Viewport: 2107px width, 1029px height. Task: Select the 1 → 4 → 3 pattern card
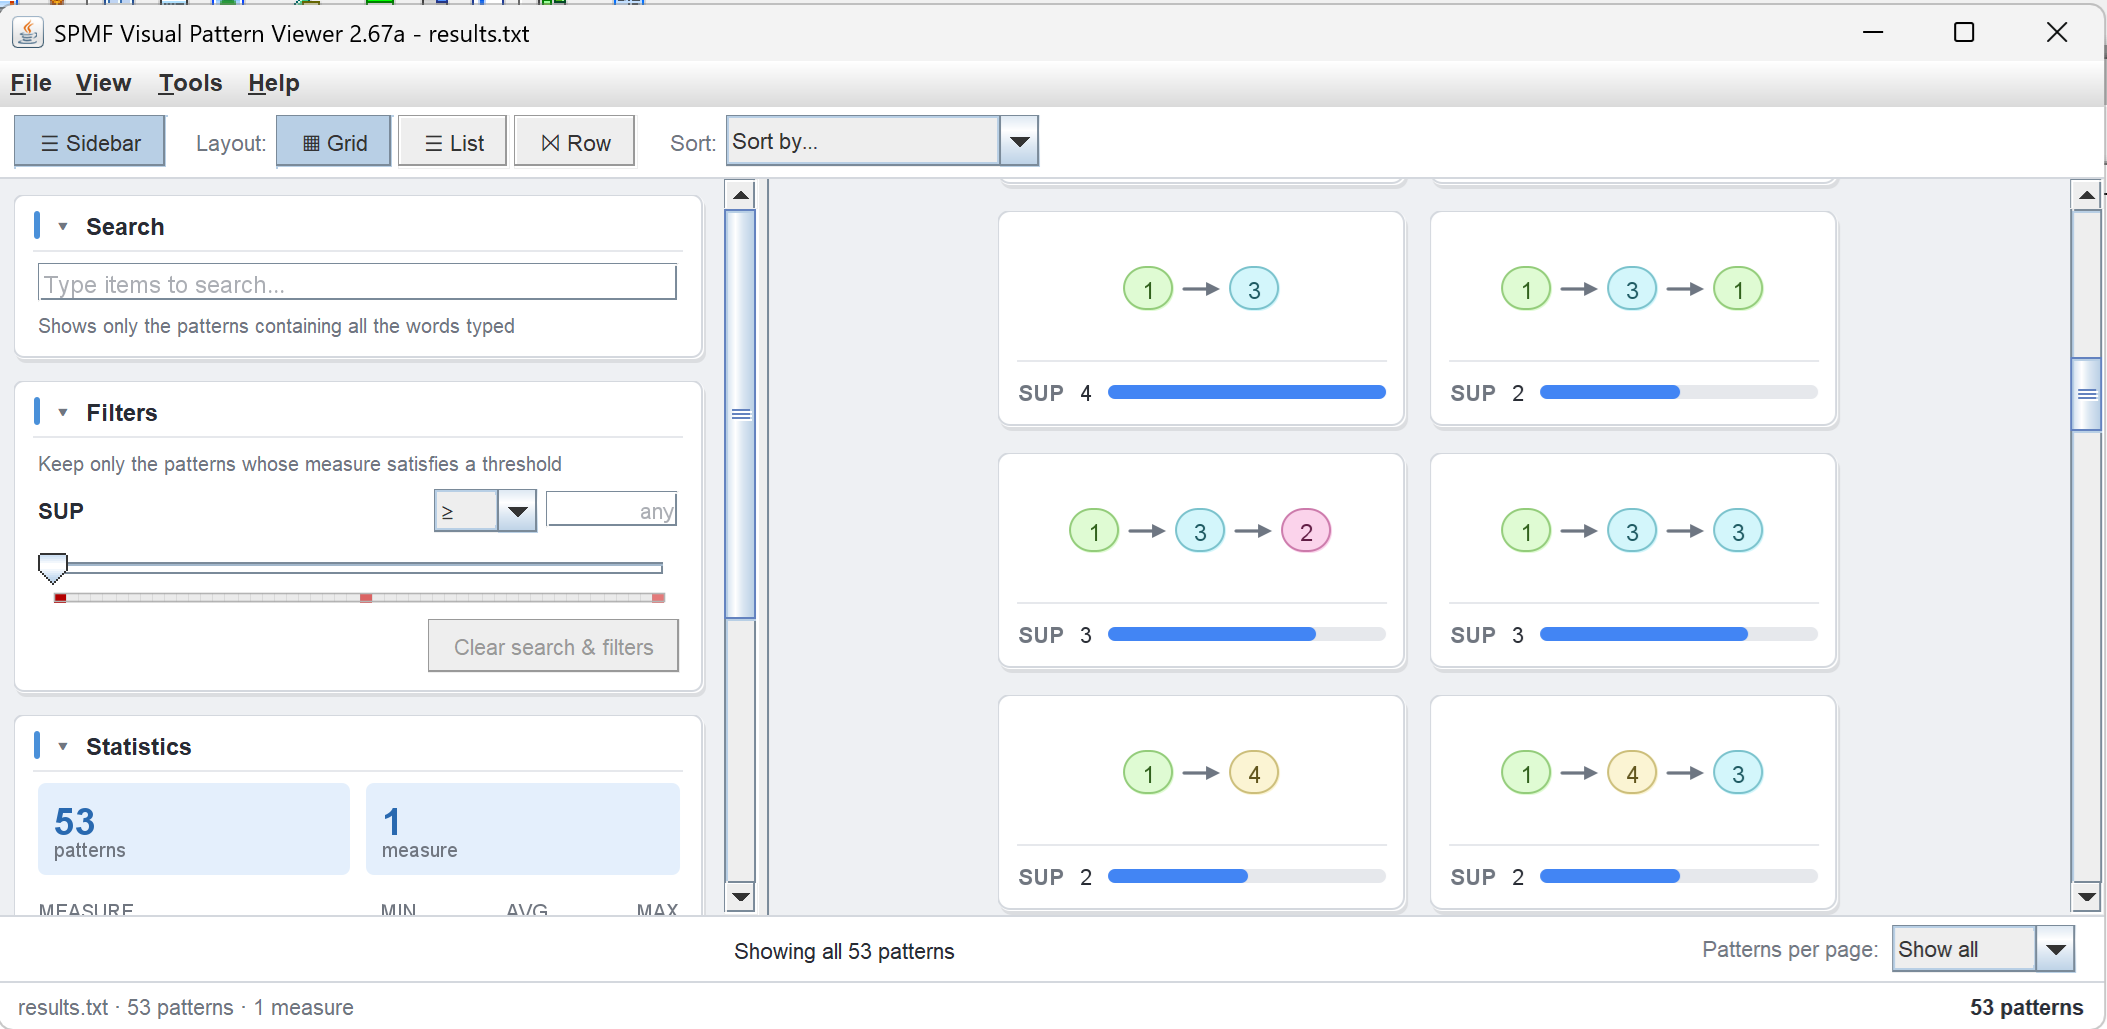pyautogui.click(x=1633, y=803)
